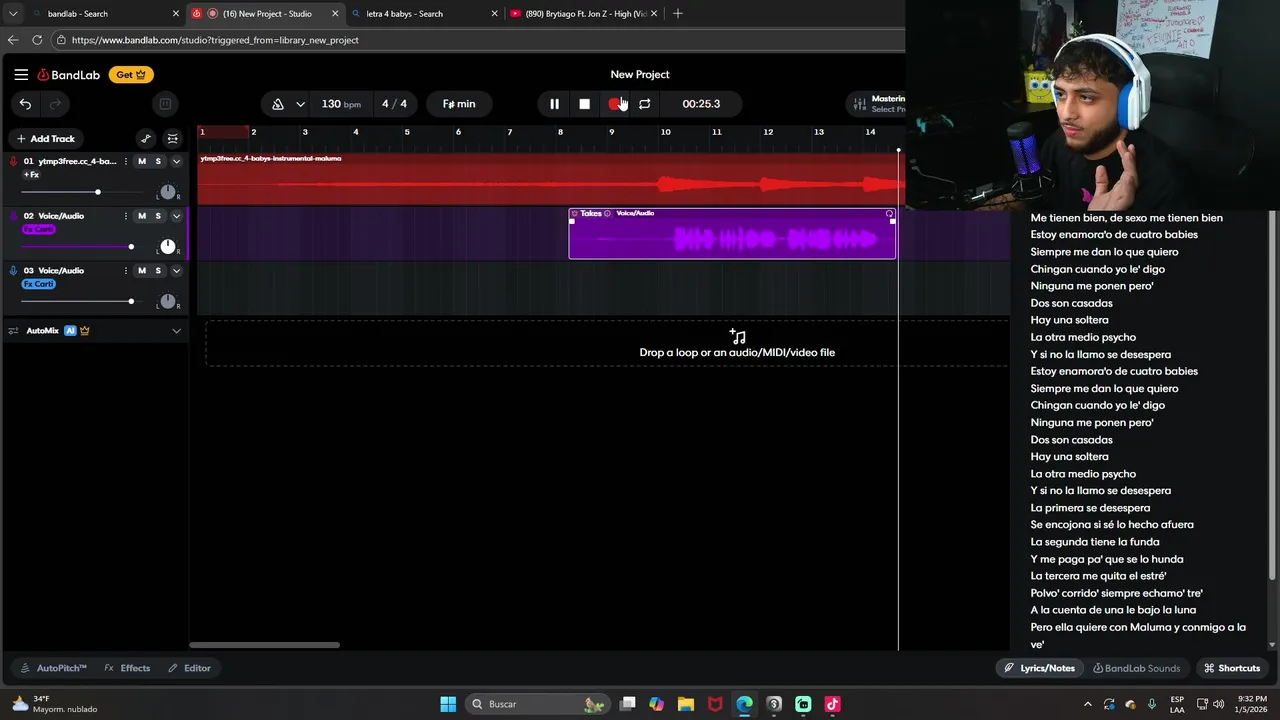Expand track 03 options chevron

coord(176,271)
